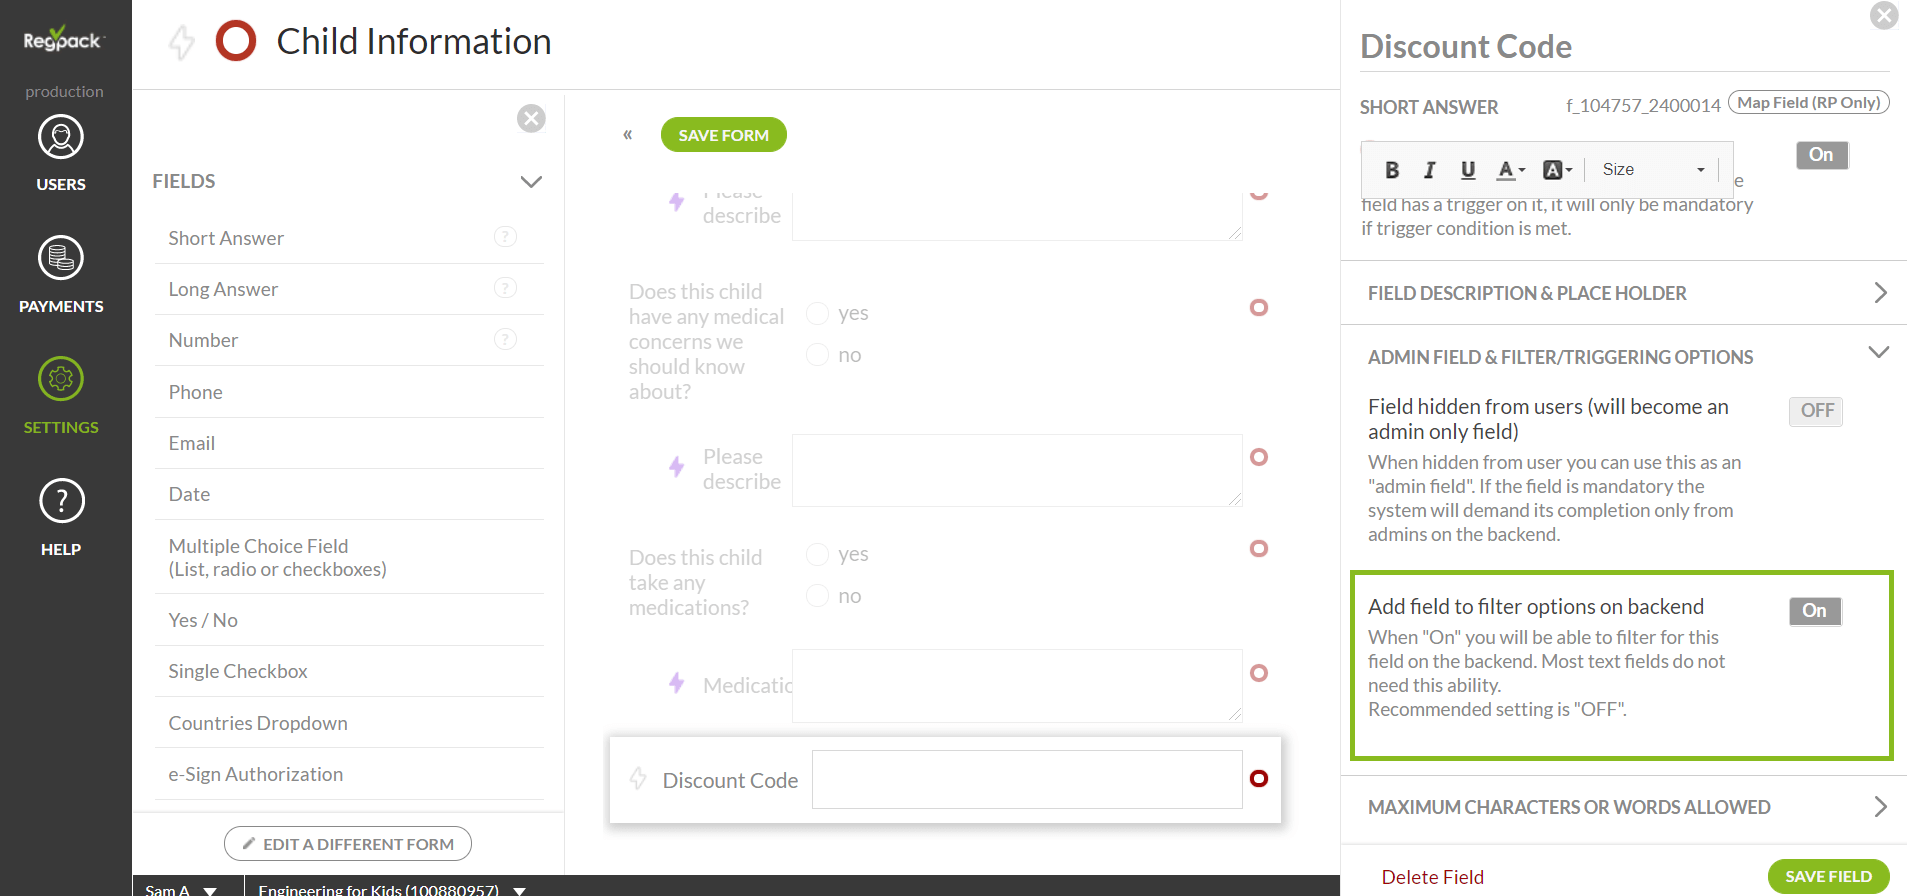1907x896 pixels.
Task: Click the Delete Field link
Action: [1432, 877]
